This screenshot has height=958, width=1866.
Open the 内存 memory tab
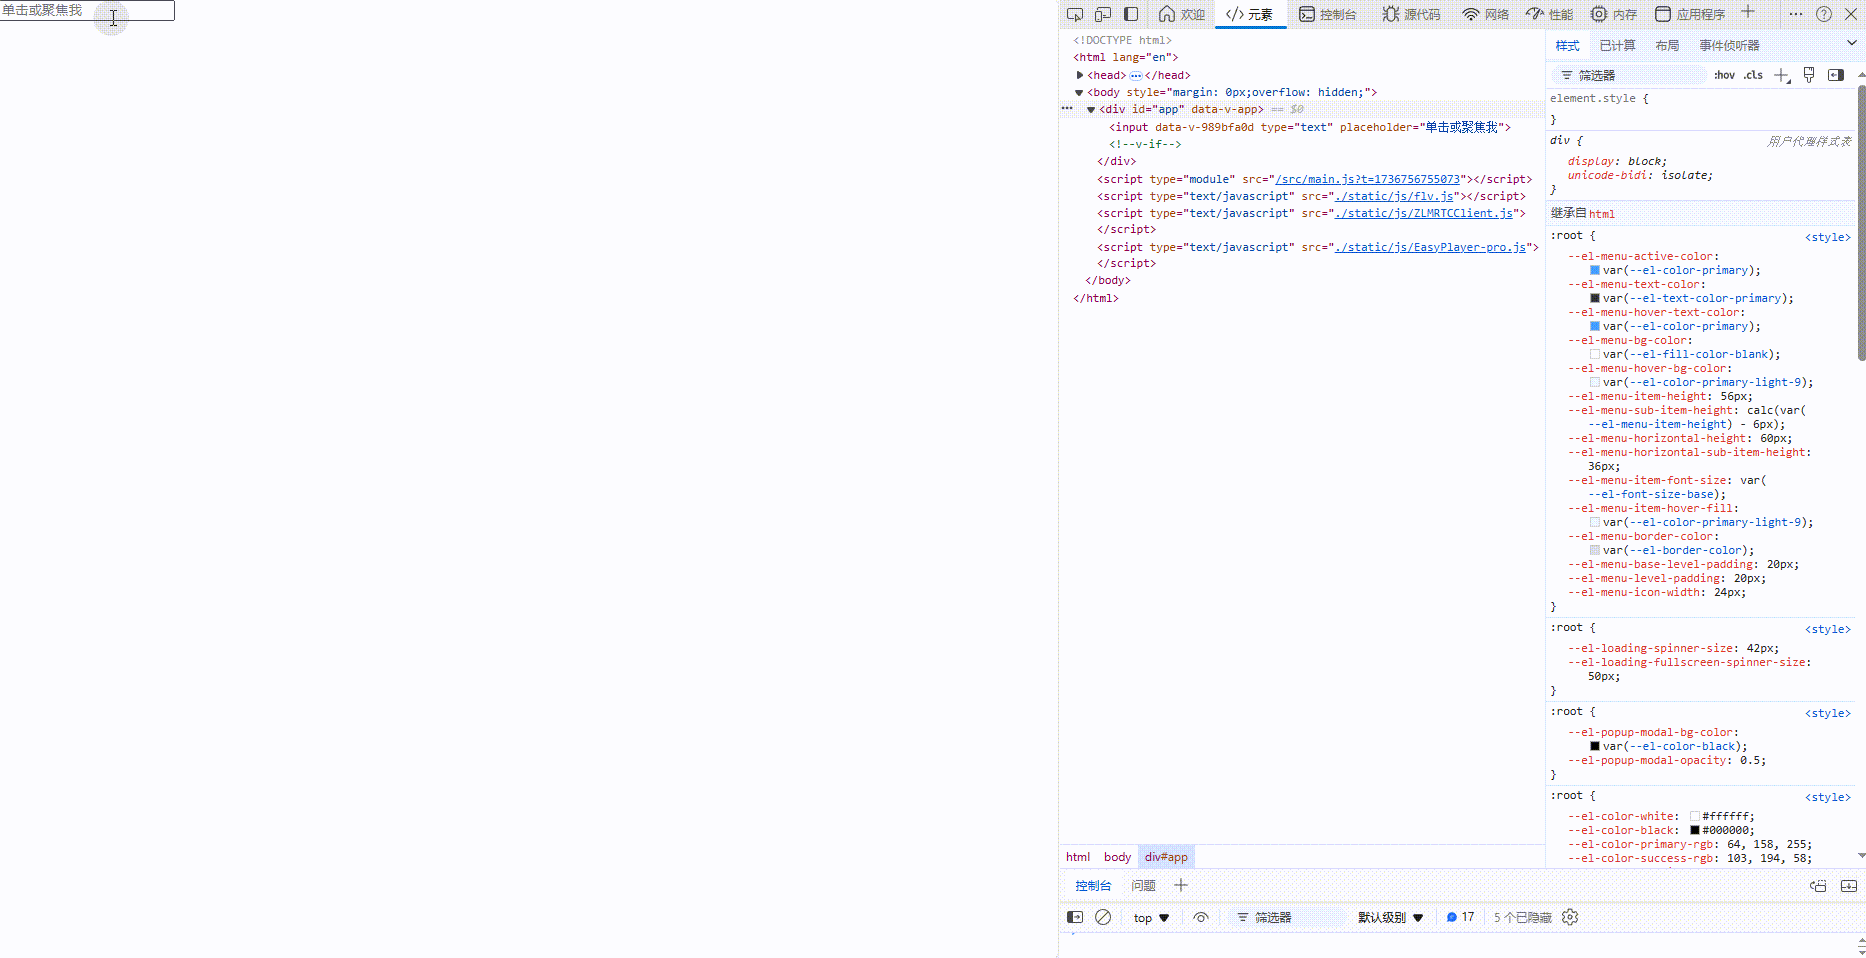1614,14
